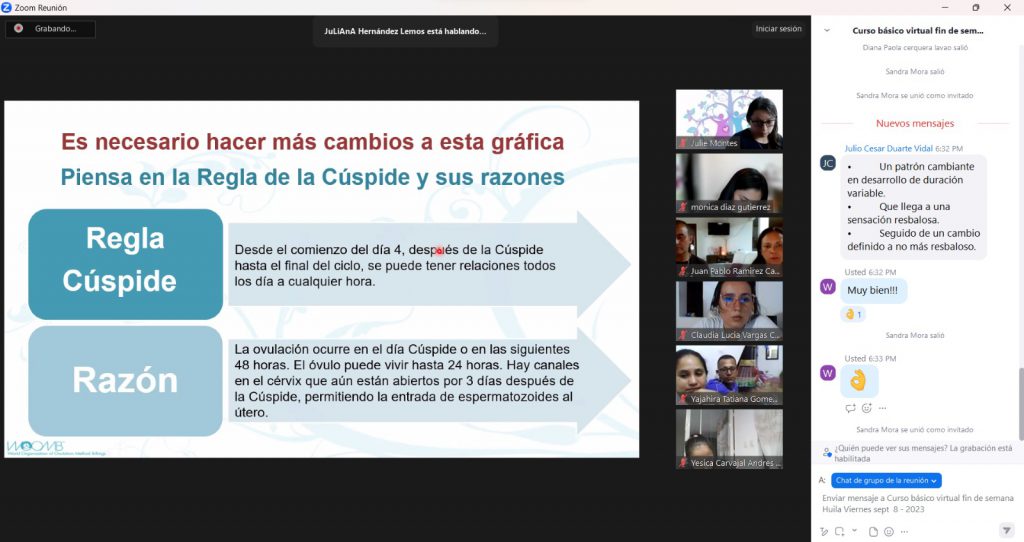Click the JuLiAnA Hernández Lemos speaking banner
This screenshot has height=542, width=1024.
[x=405, y=31]
